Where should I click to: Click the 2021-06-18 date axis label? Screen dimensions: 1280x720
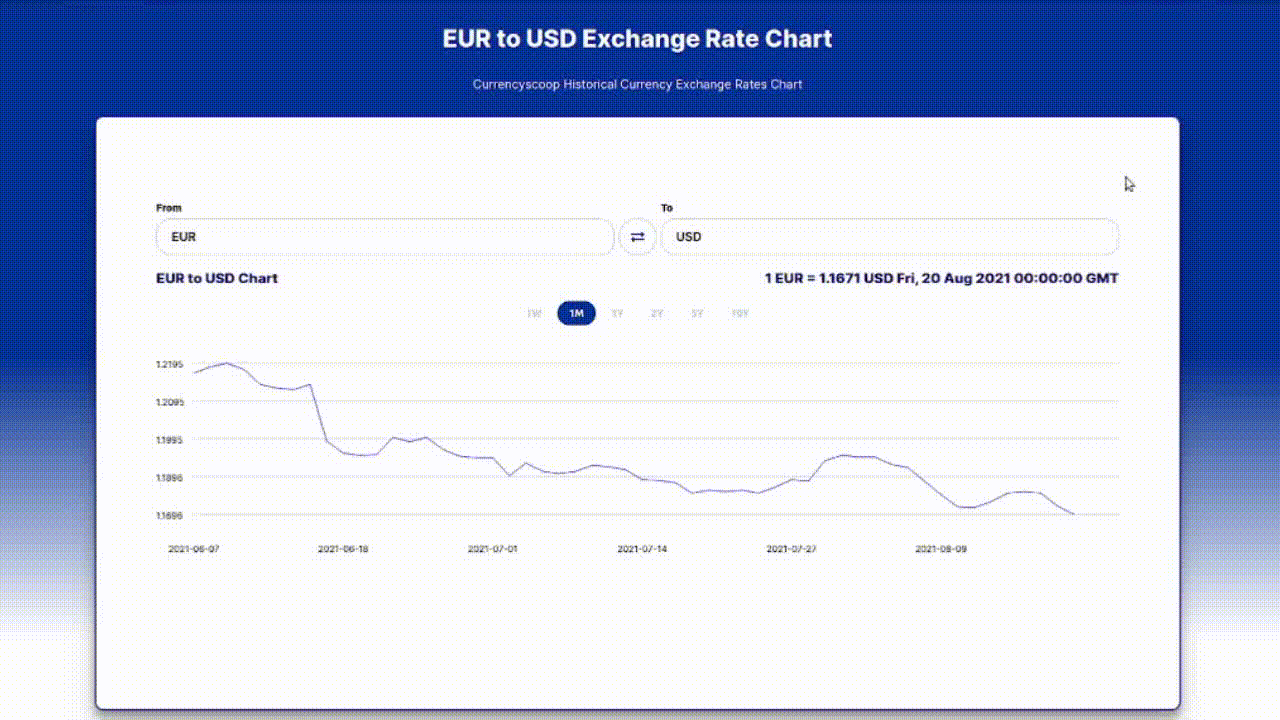pyautogui.click(x=343, y=549)
